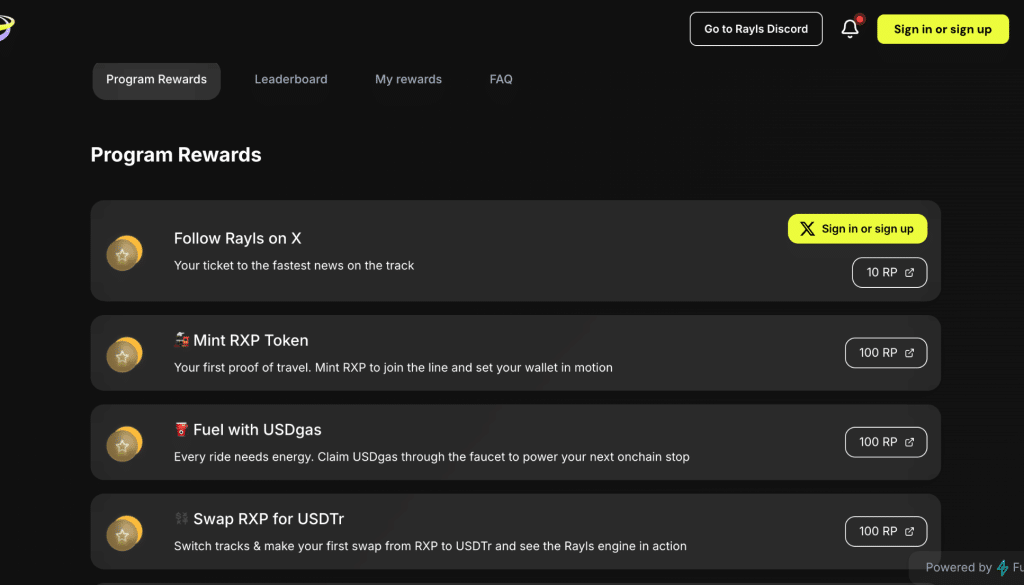The image size is (1024, 585).
Task: Click the red notification badge on the bell
Action: point(859,18)
